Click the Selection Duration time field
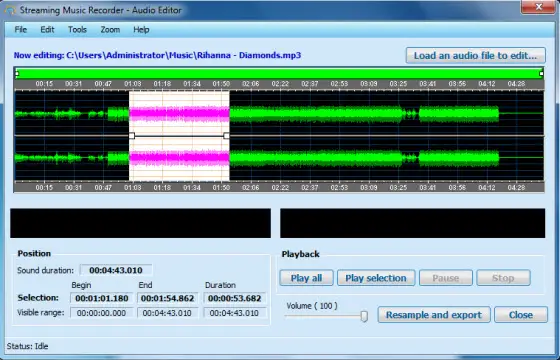 coord(235,298)
